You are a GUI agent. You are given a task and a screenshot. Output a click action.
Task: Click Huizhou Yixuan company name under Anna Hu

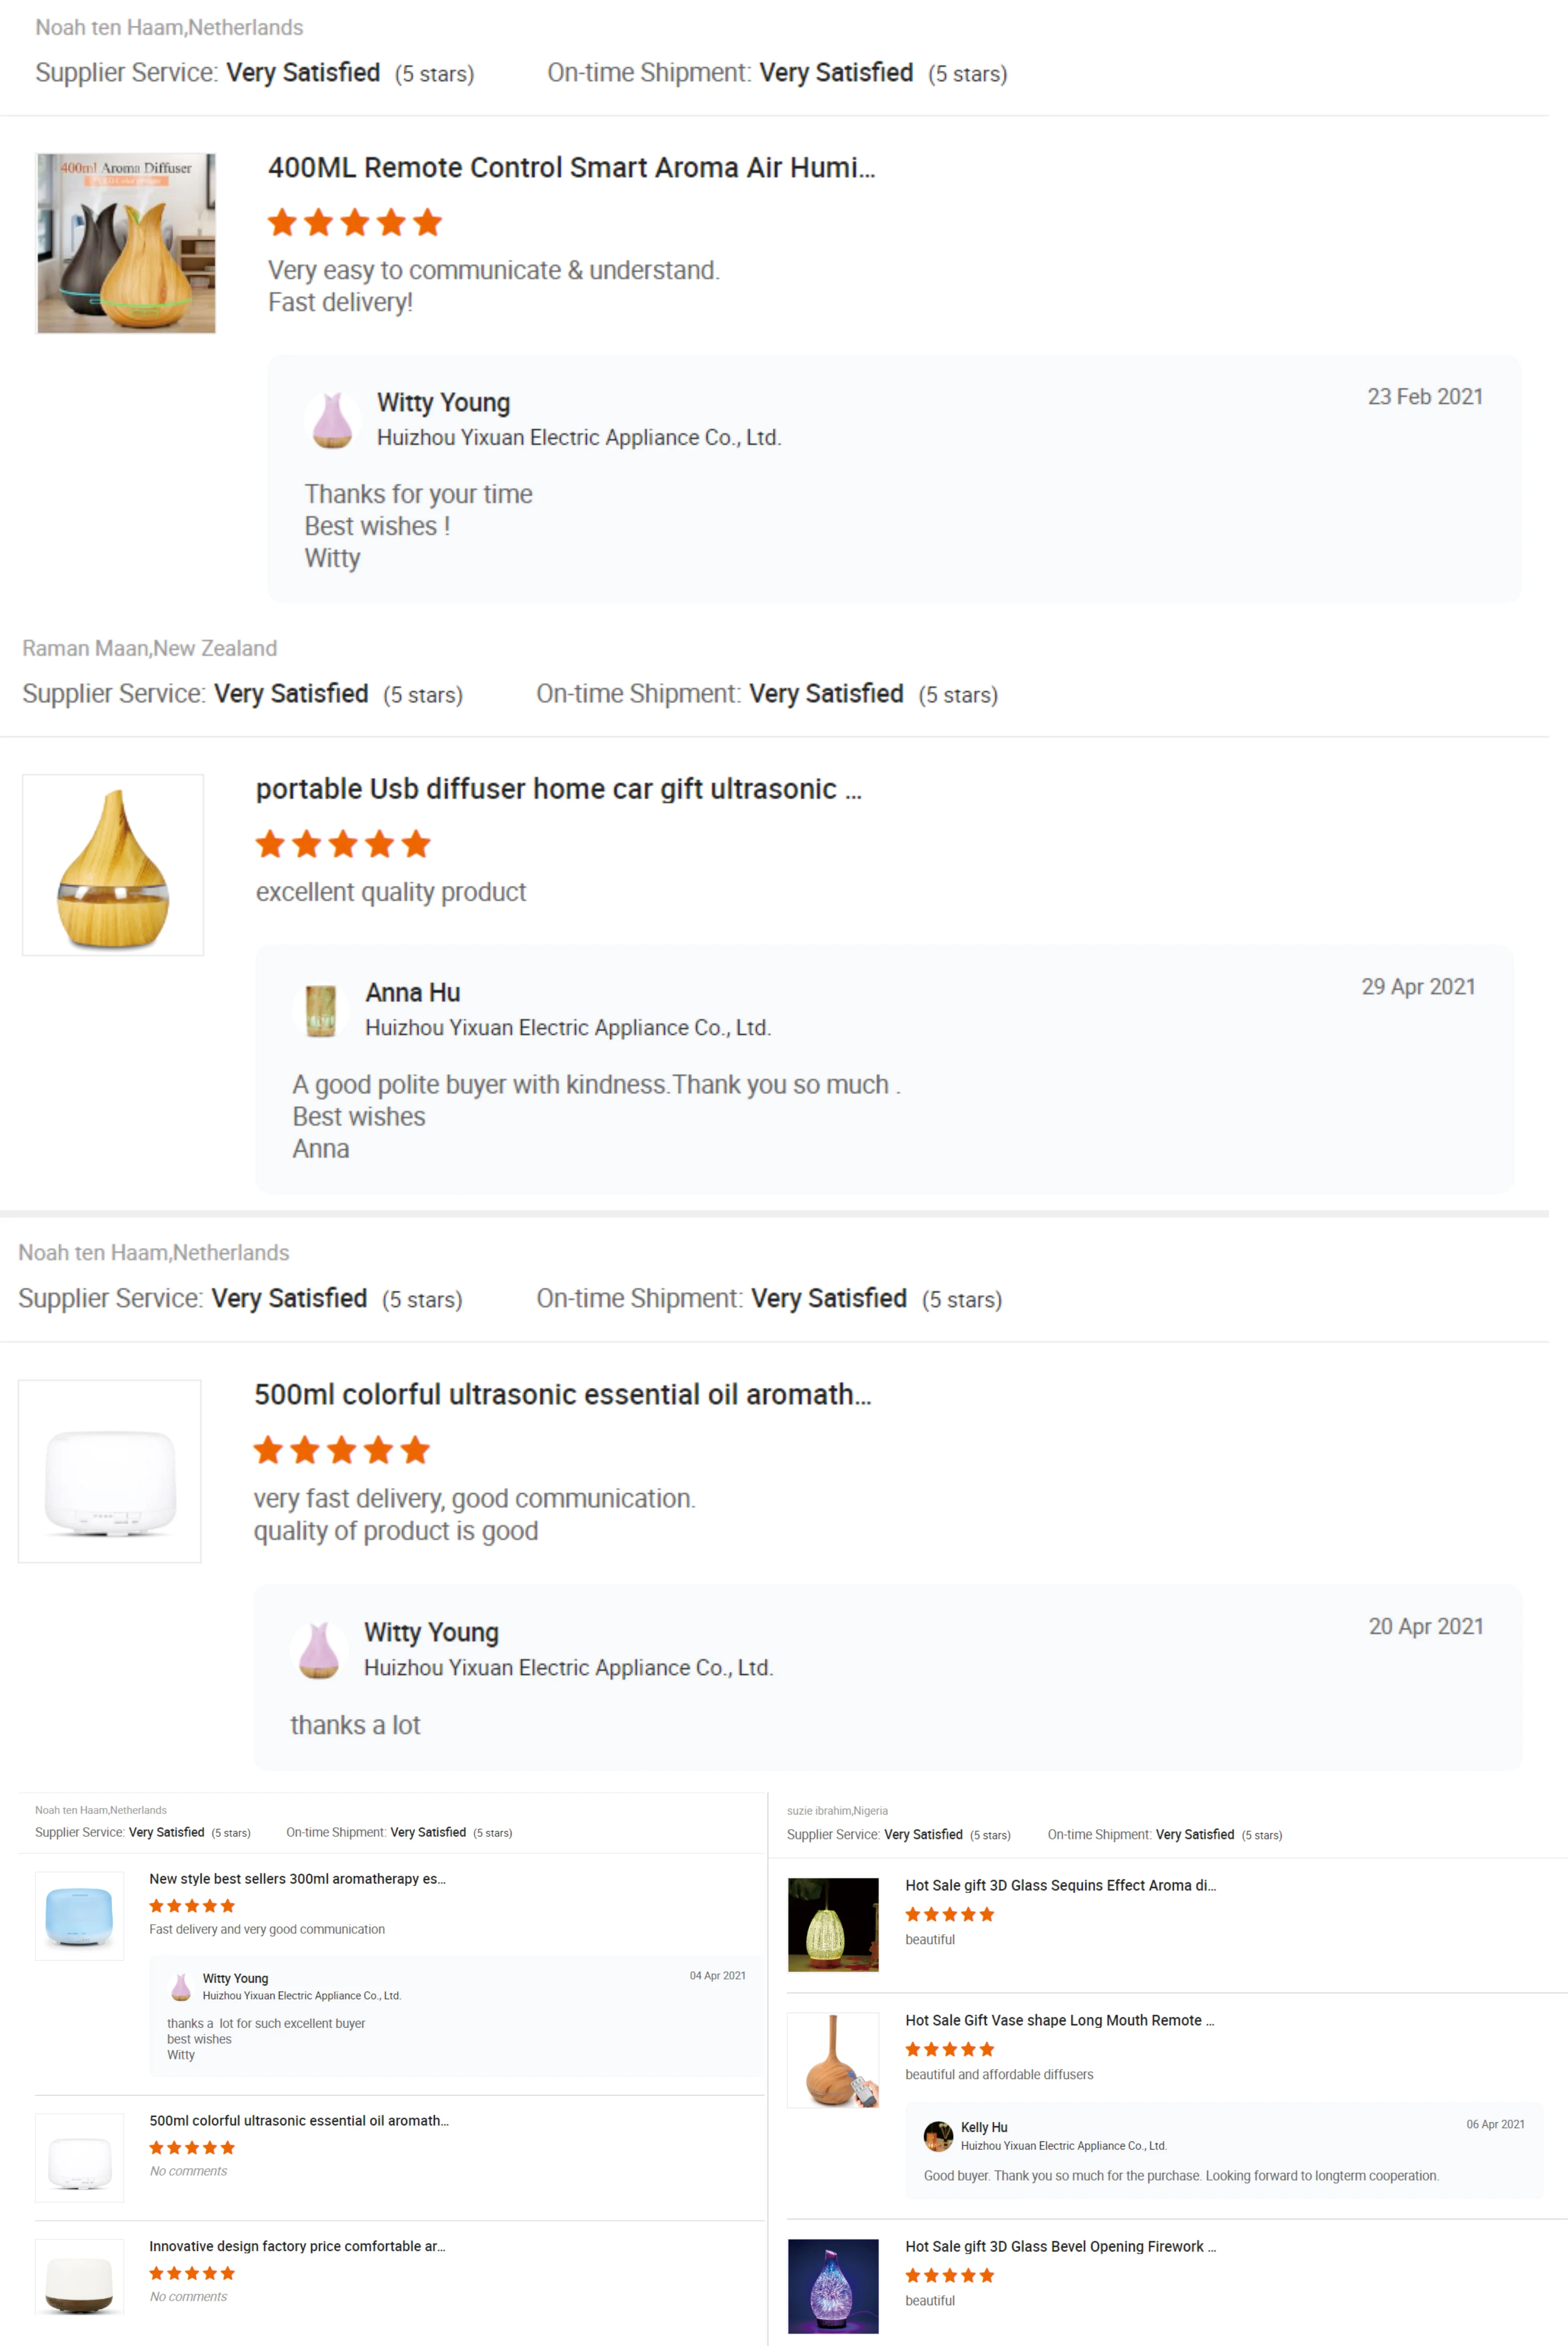point(567,1028)
